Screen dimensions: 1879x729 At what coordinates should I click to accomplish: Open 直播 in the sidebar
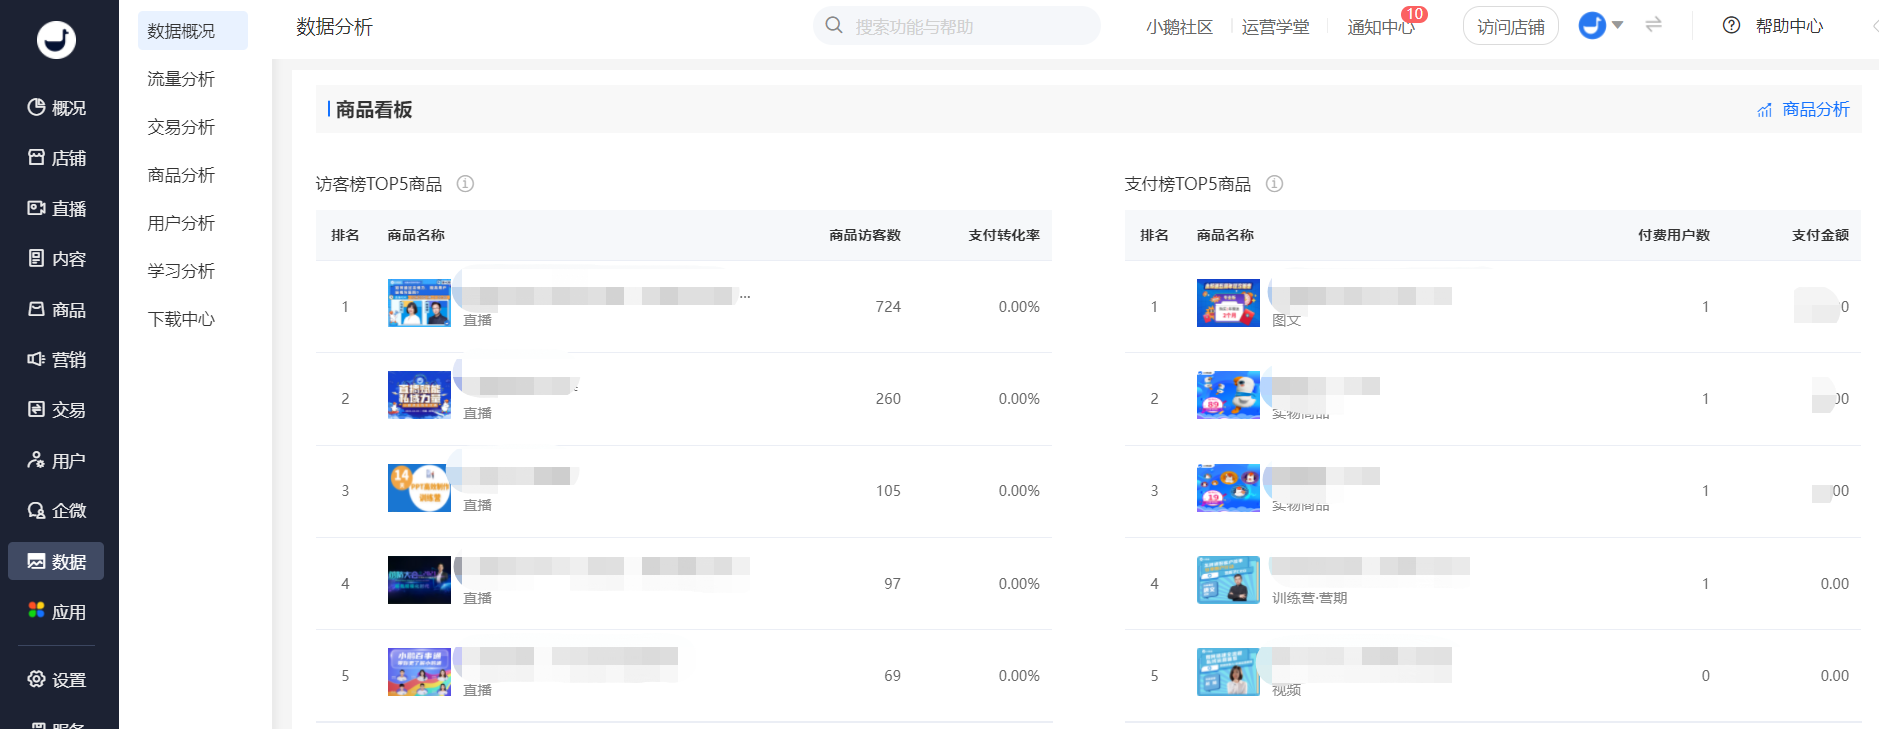coord(56,208)
